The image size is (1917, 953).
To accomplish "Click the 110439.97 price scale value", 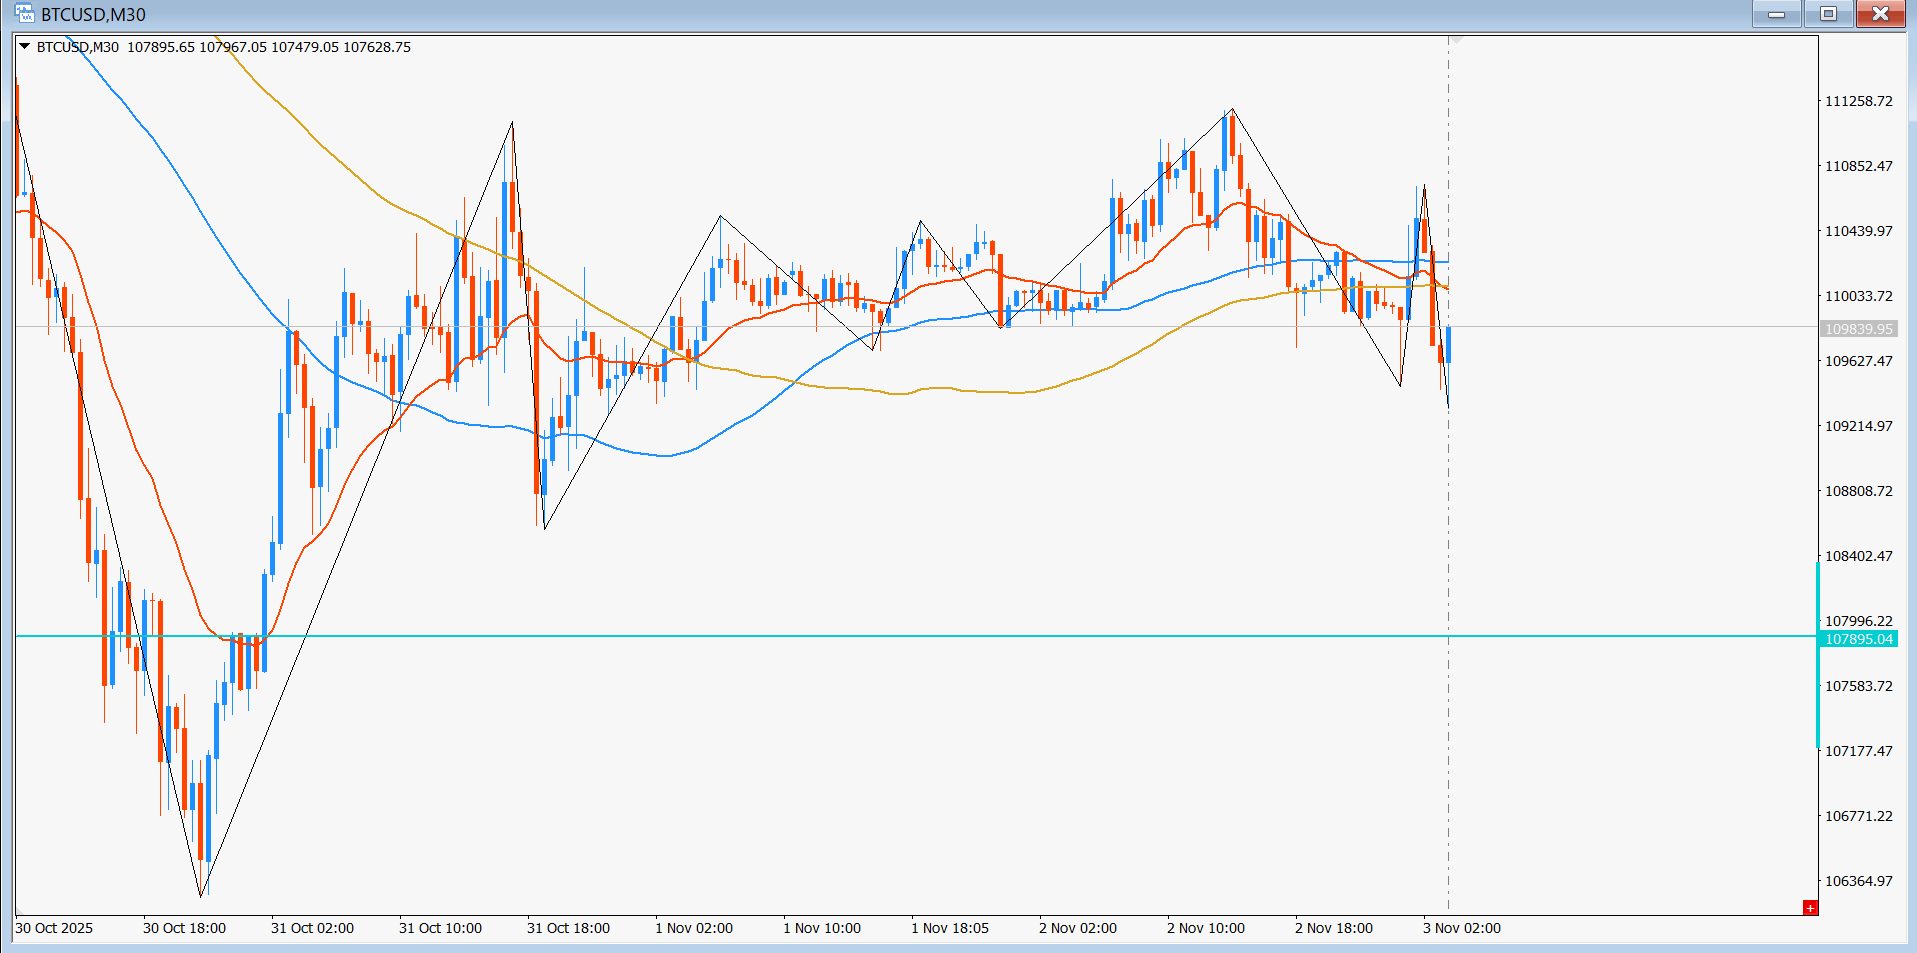I will point(1858,231).
